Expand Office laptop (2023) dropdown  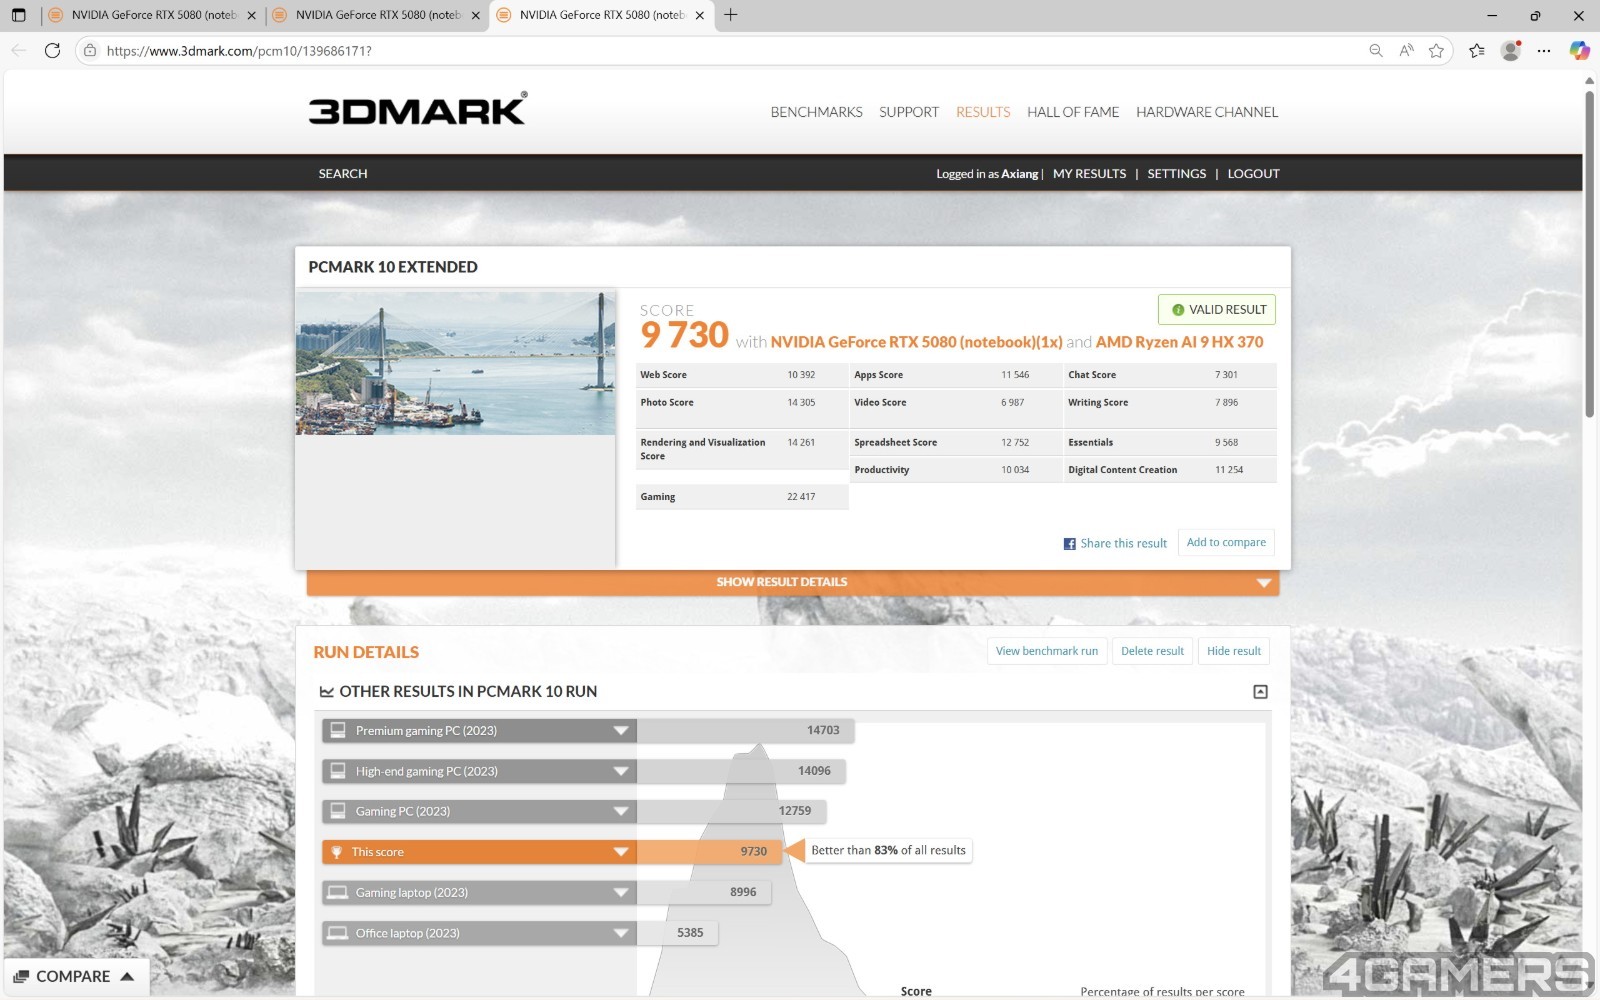click(x=621, y=933)
